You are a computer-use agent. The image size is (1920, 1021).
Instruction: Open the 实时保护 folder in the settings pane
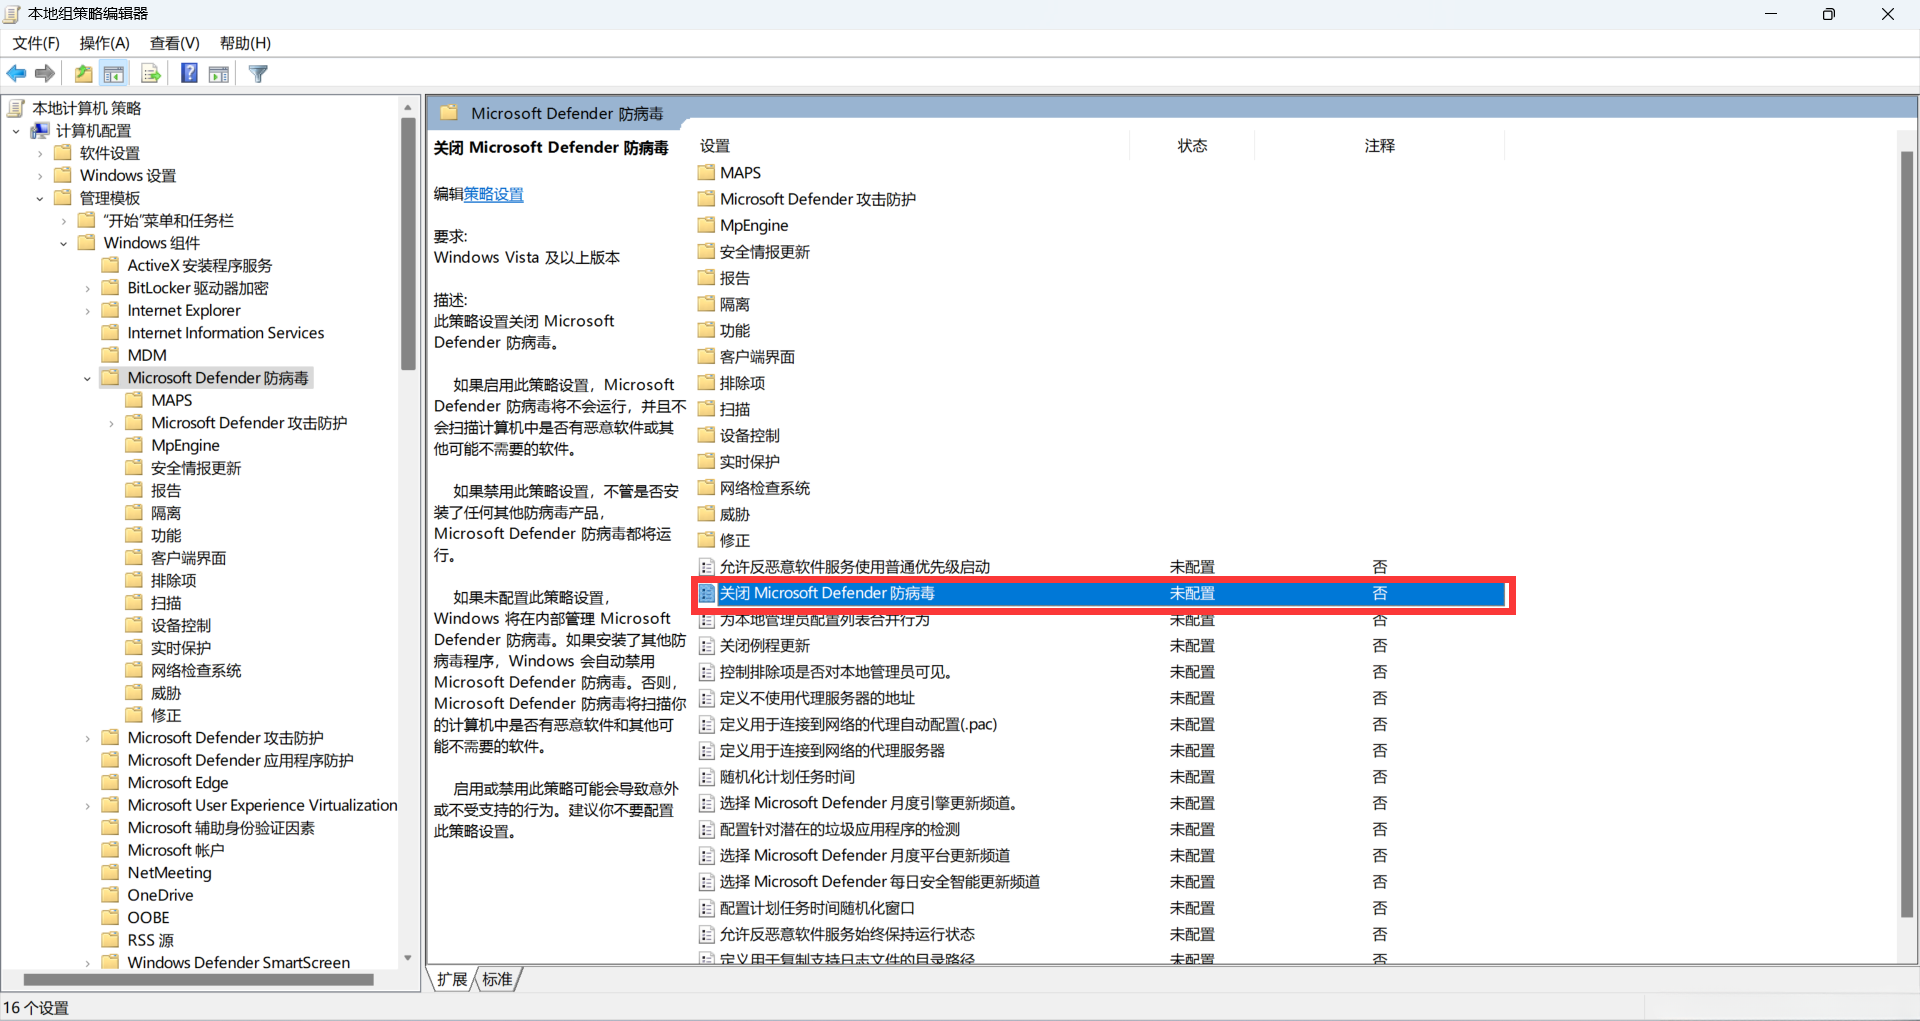749,461
